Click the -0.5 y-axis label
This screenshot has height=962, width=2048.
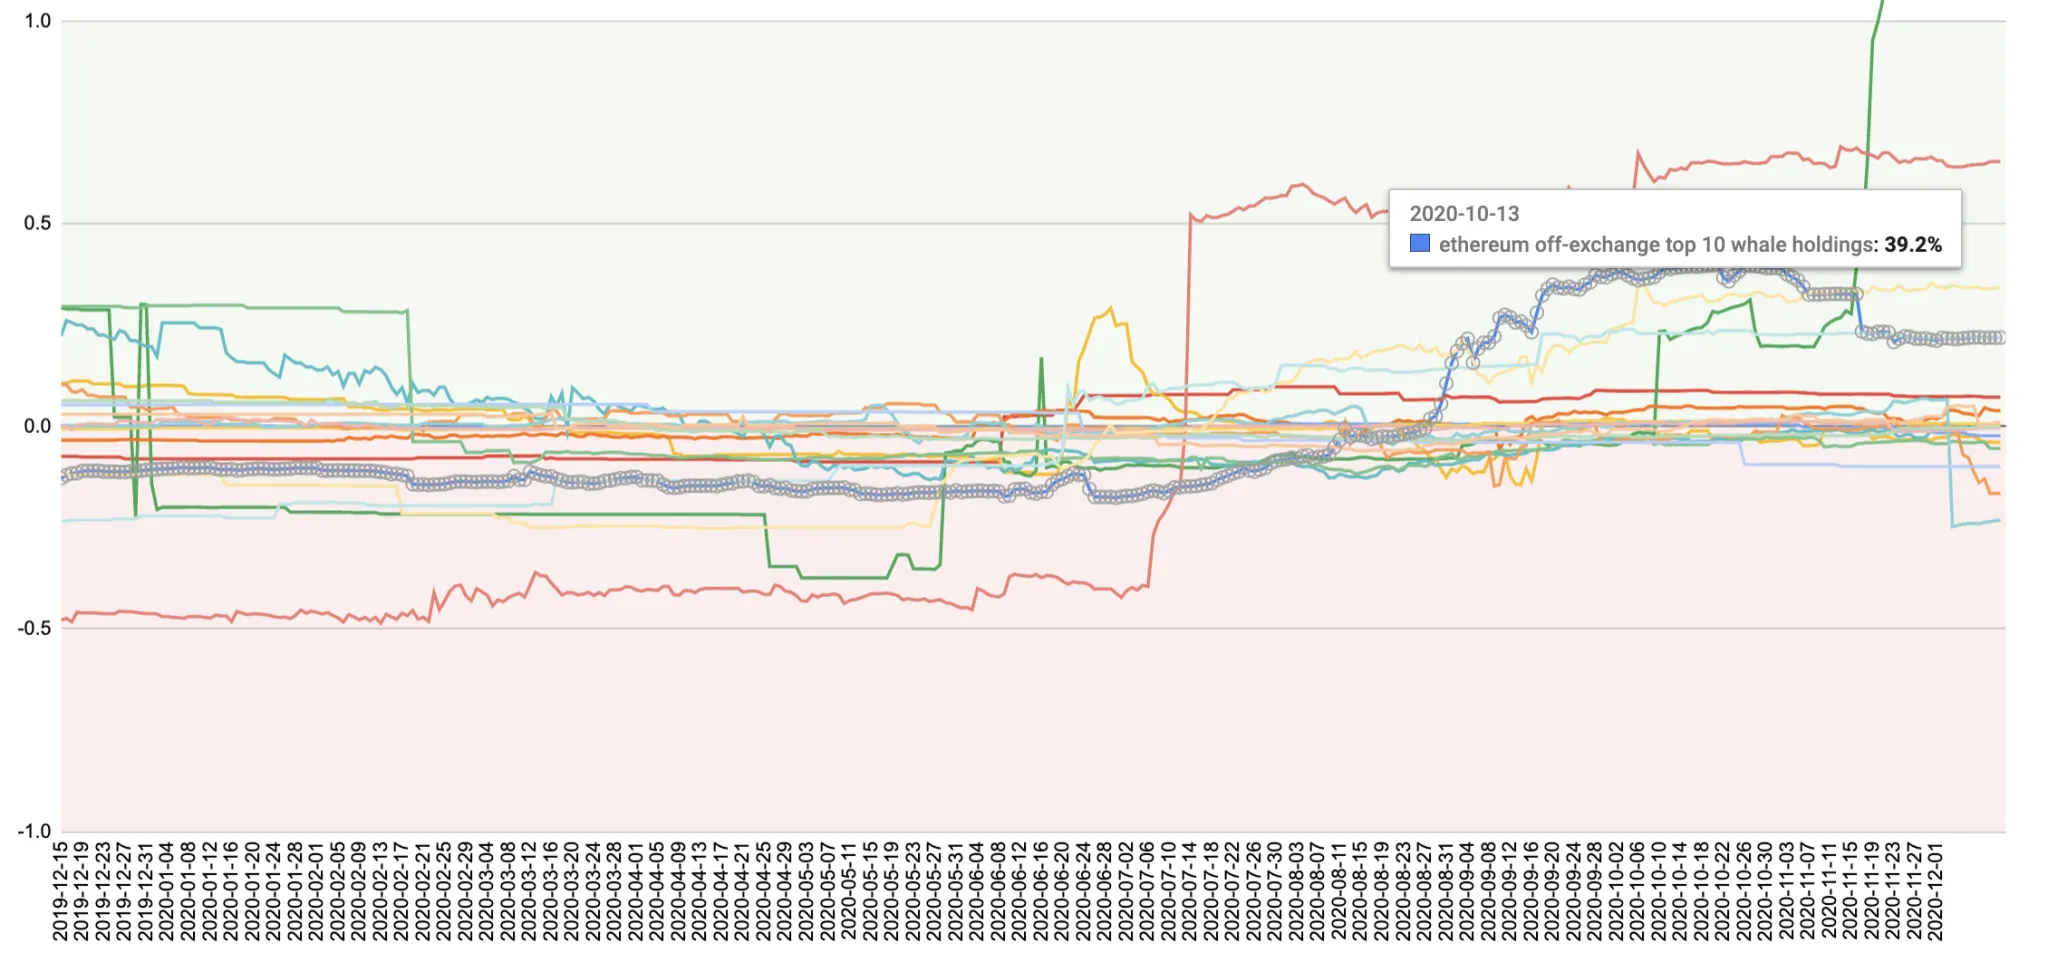click(34, 629)
